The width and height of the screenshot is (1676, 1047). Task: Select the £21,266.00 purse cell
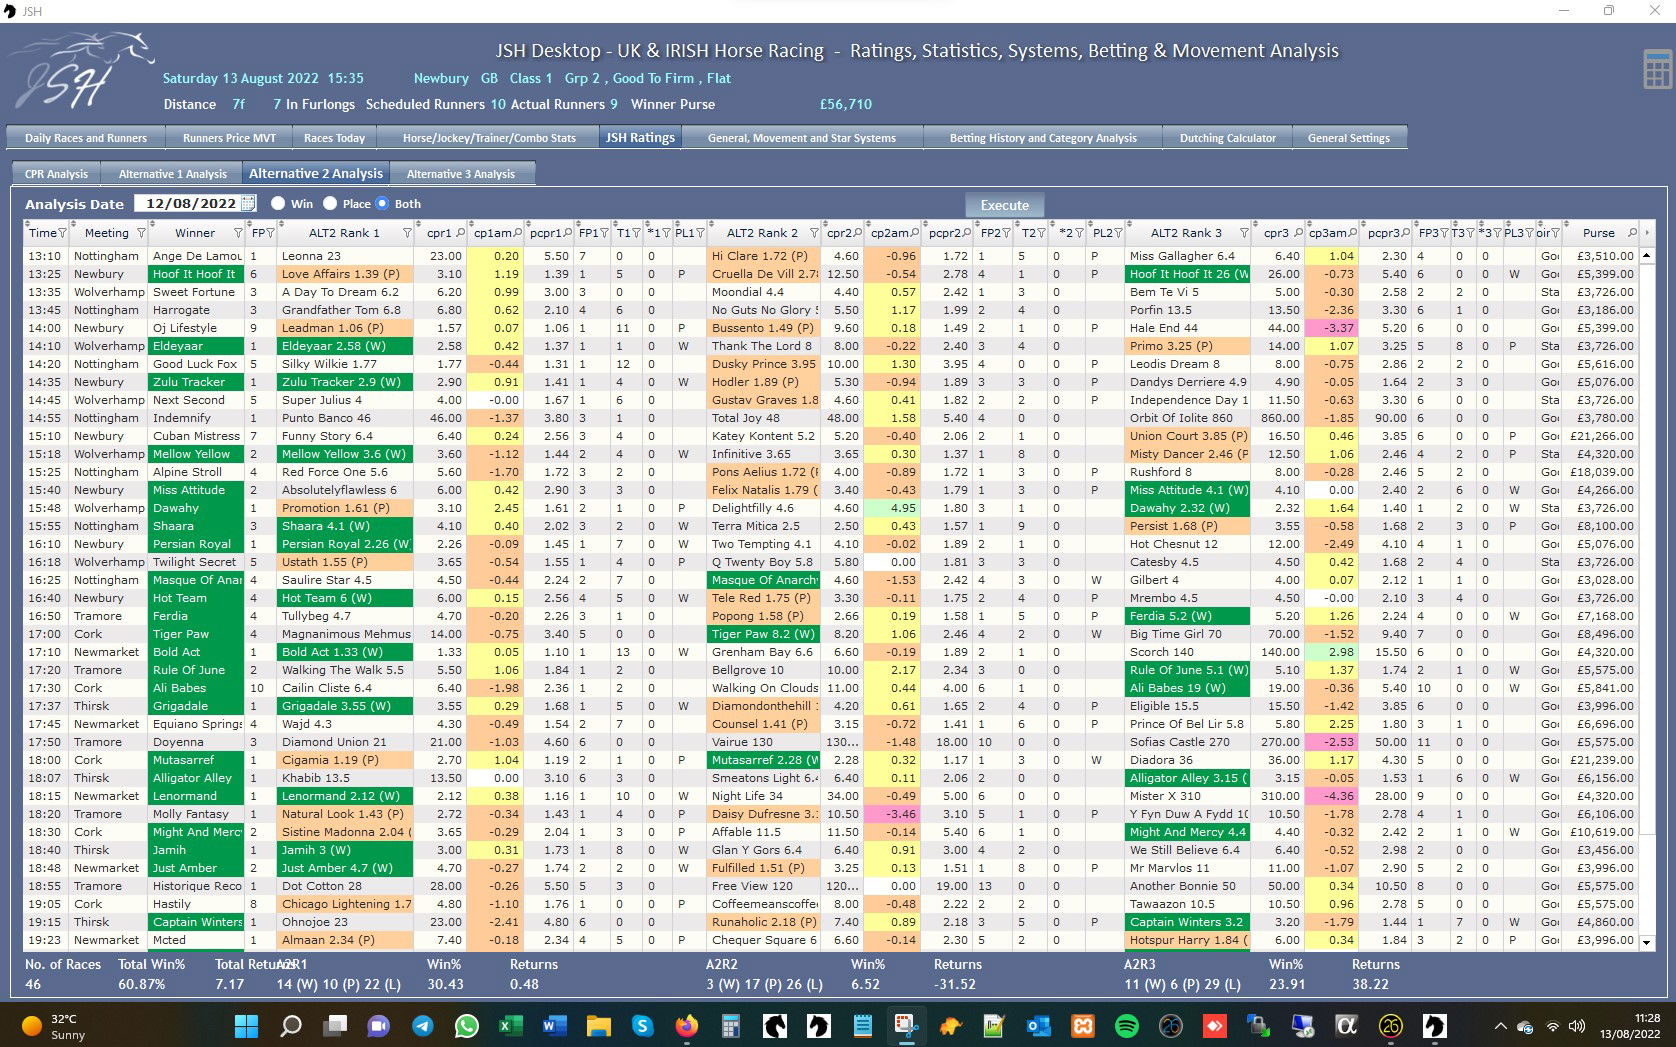[1601, 436]
